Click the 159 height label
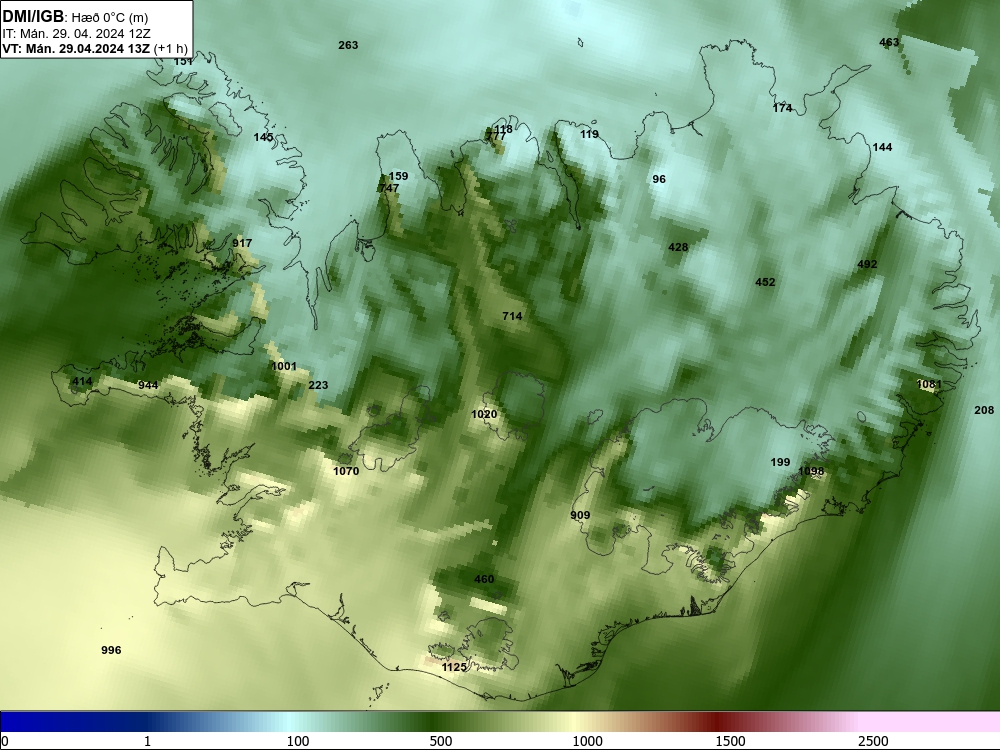1000x750 pixels. [398, 176]
